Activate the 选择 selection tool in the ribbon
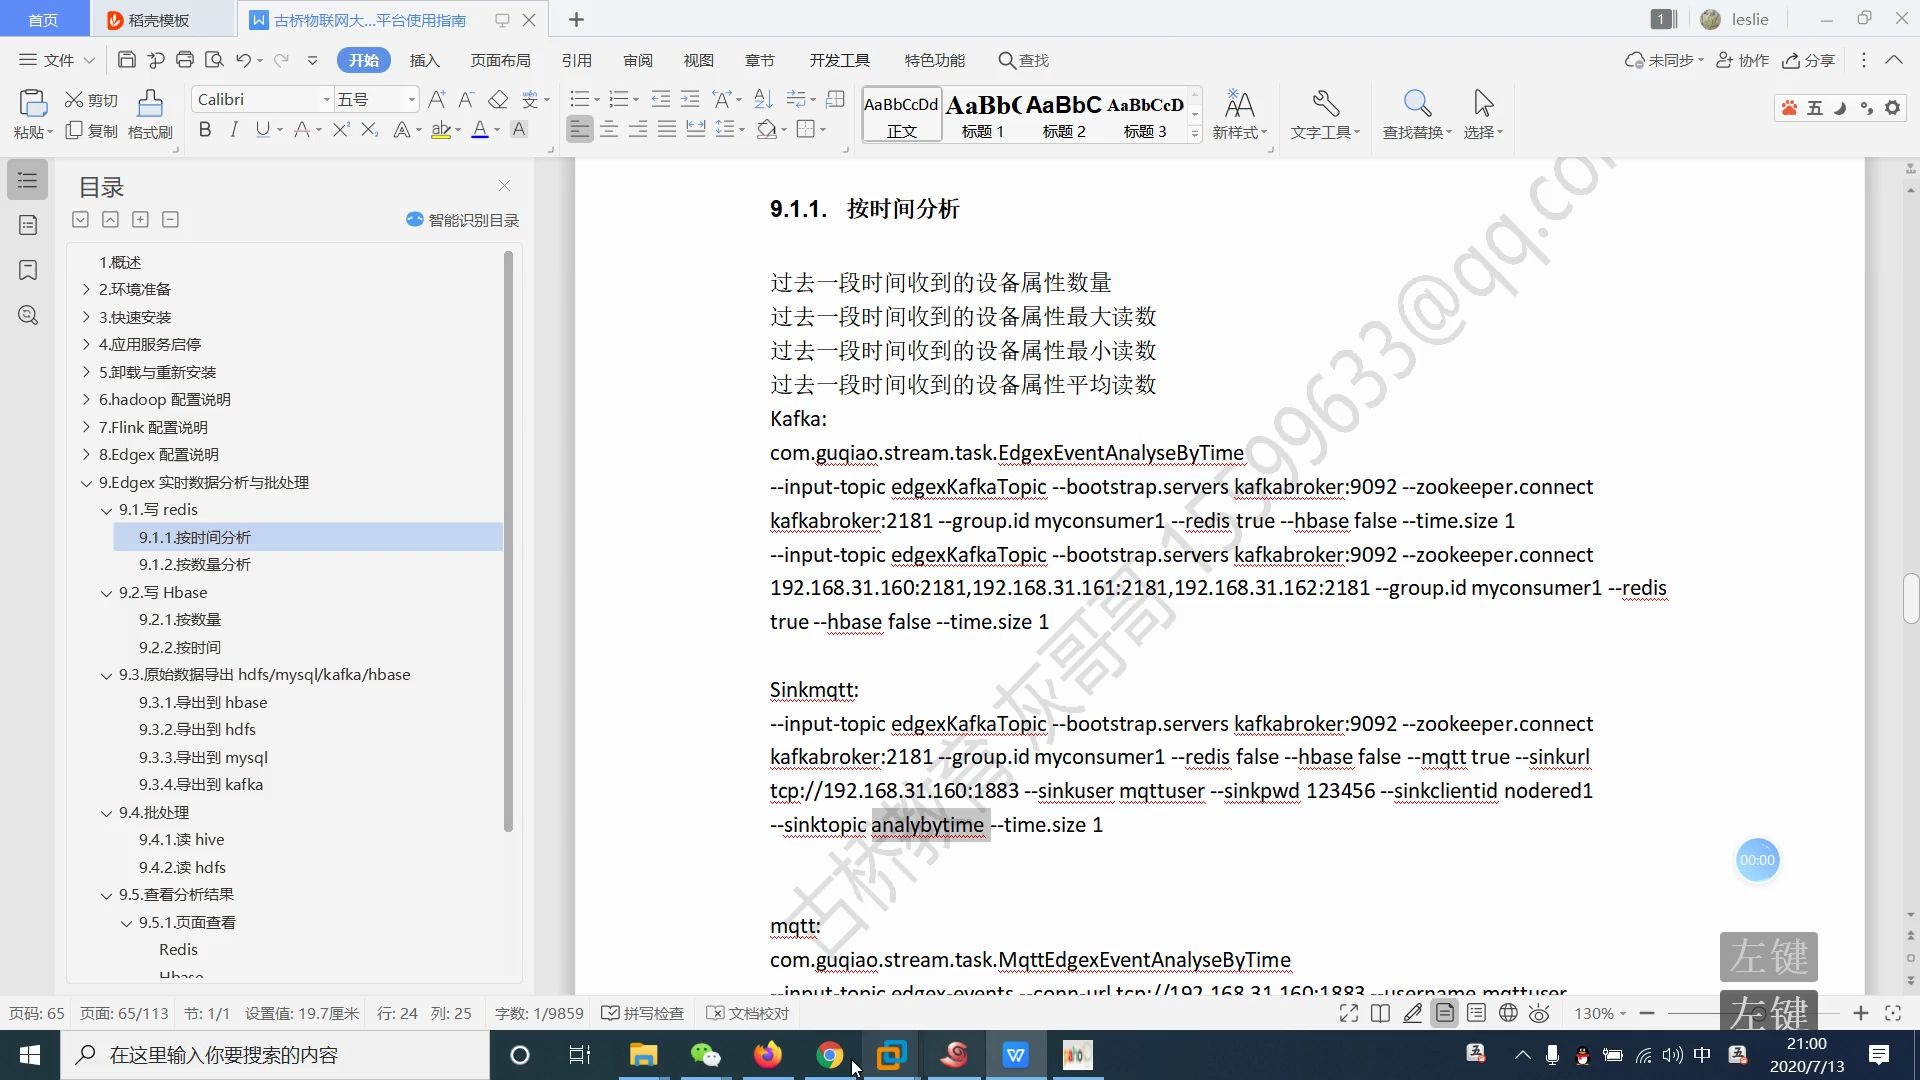This screenshot has width=1920, height=1080. [1482, 113]
